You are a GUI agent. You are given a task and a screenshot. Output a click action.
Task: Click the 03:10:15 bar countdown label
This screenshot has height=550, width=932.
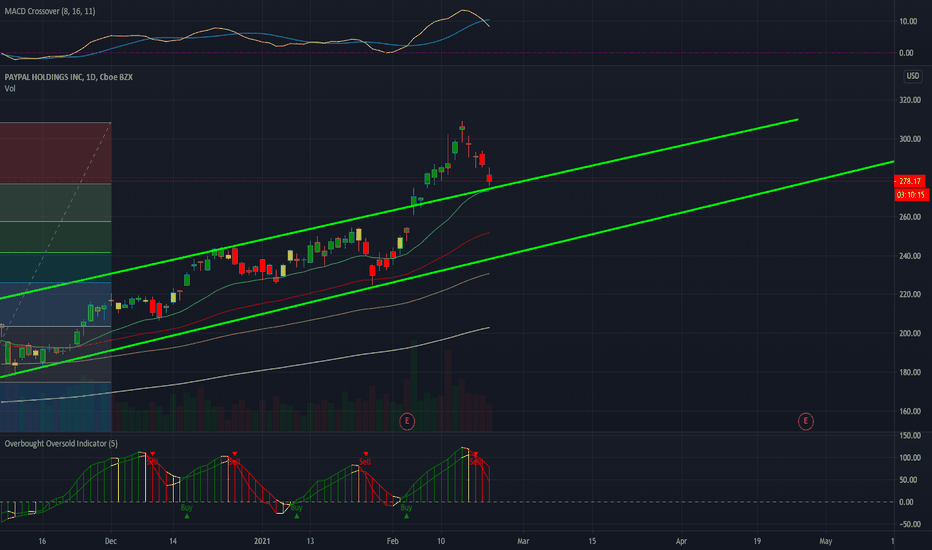click(x=911, y=195)
